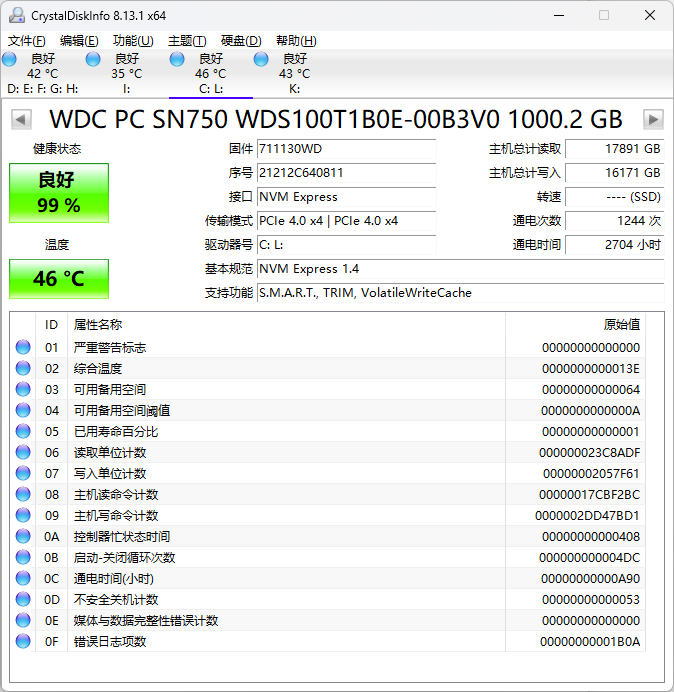Click status orb for 0D 不安全关机计数

tap(23, 599)
